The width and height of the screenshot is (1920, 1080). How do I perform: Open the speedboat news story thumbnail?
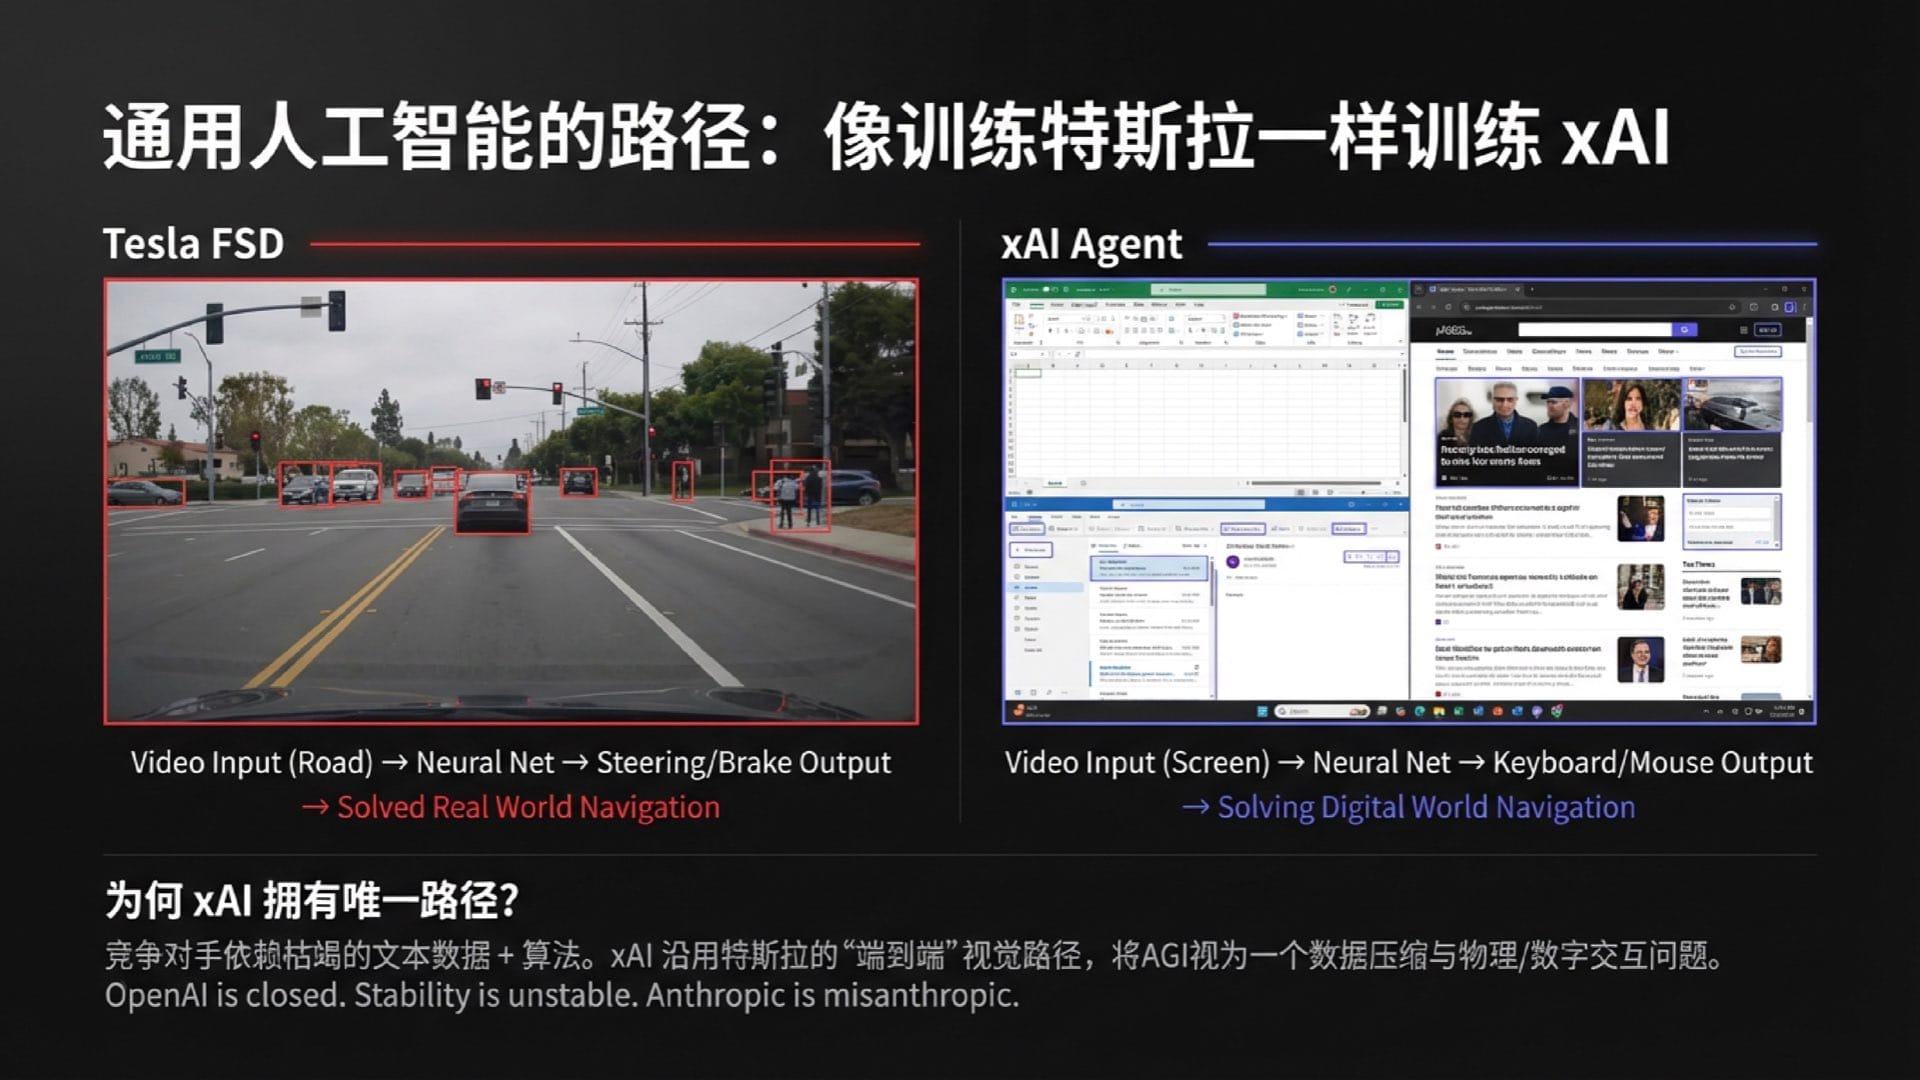point(1732,404)
